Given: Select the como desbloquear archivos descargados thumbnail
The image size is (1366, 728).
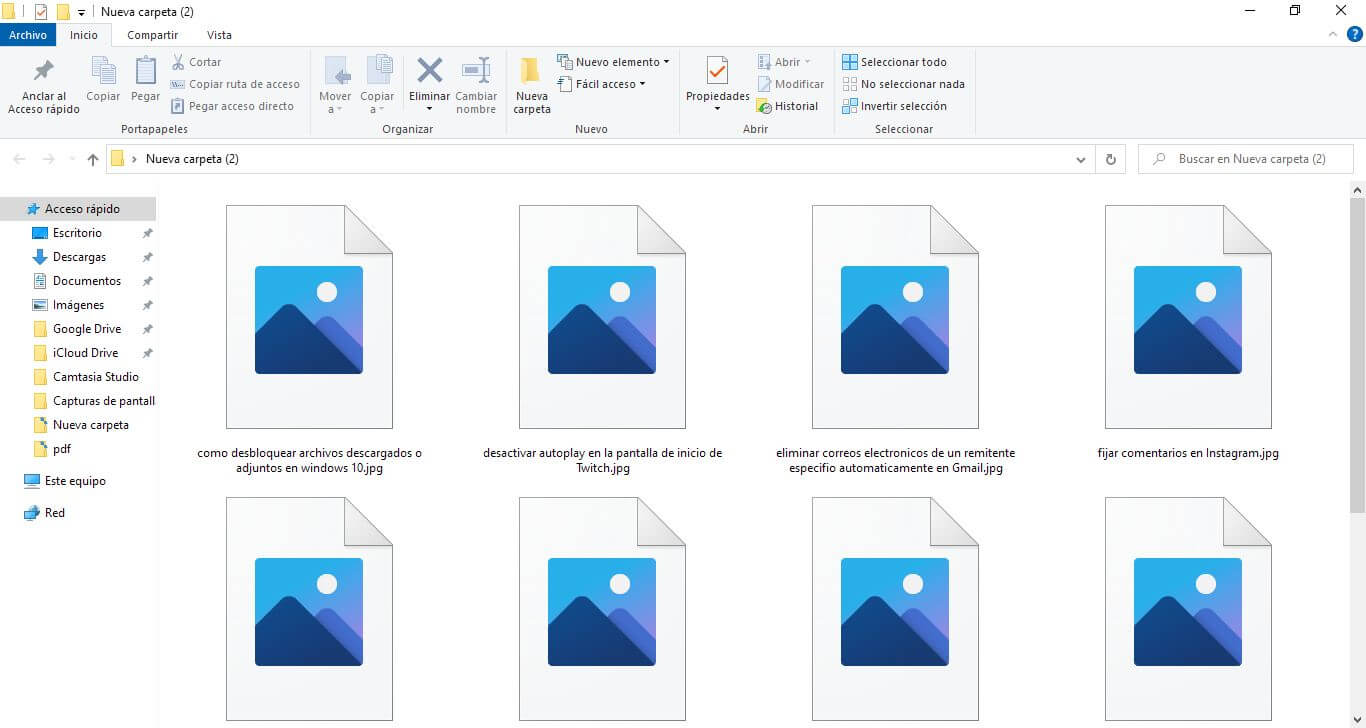Looking at the screenshot, I should [x=309, y=317].
